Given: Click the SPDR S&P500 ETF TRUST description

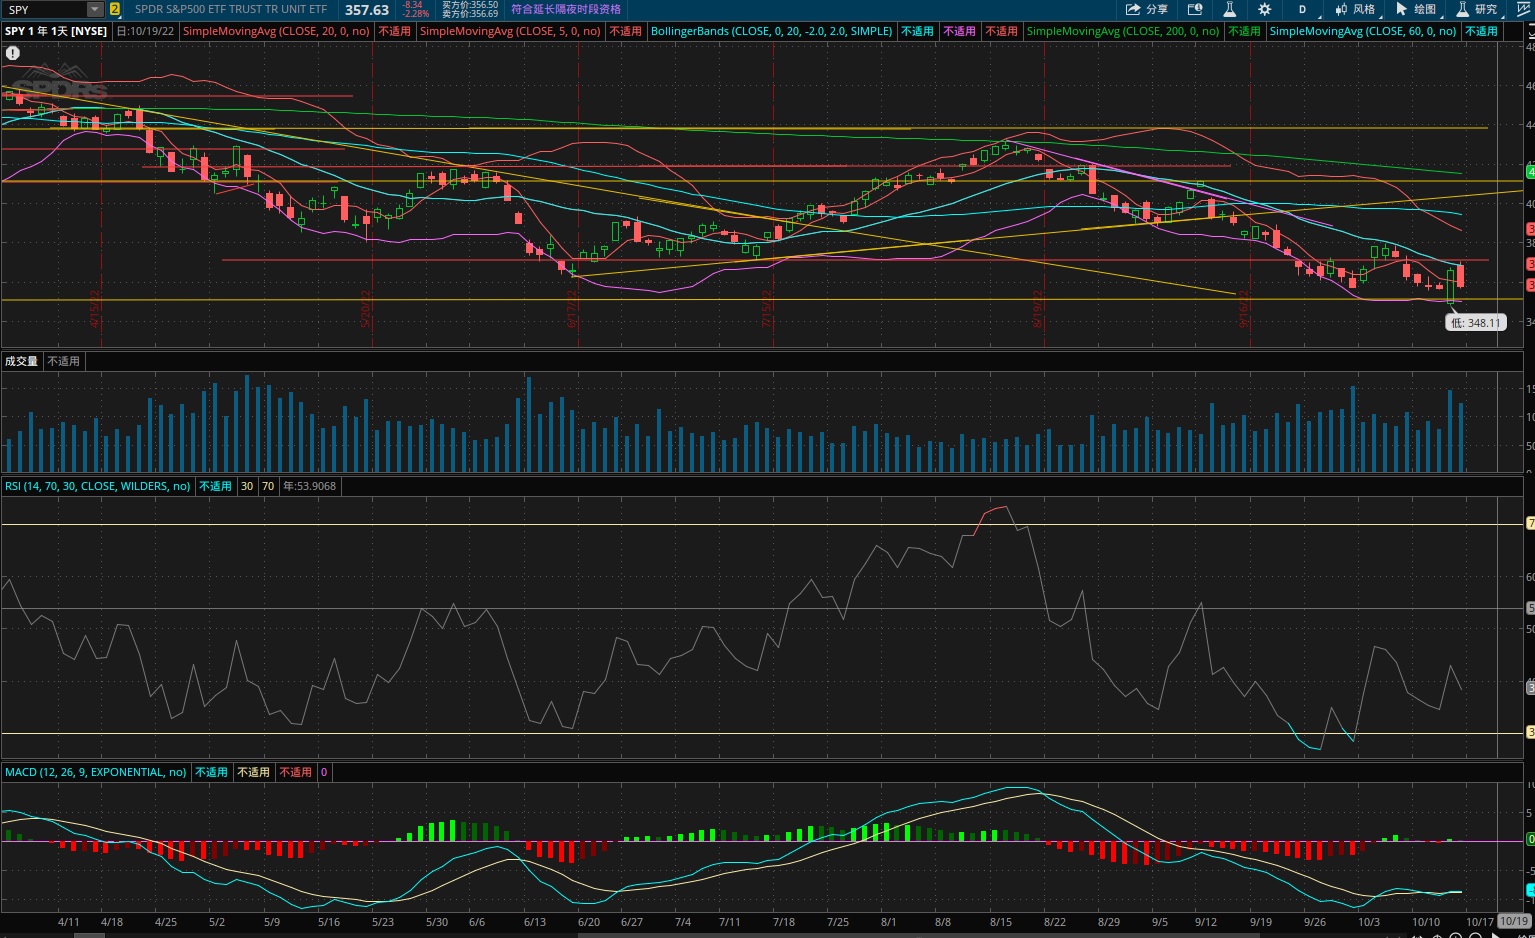Looking at the screenshot, I should tap(231, 9).
